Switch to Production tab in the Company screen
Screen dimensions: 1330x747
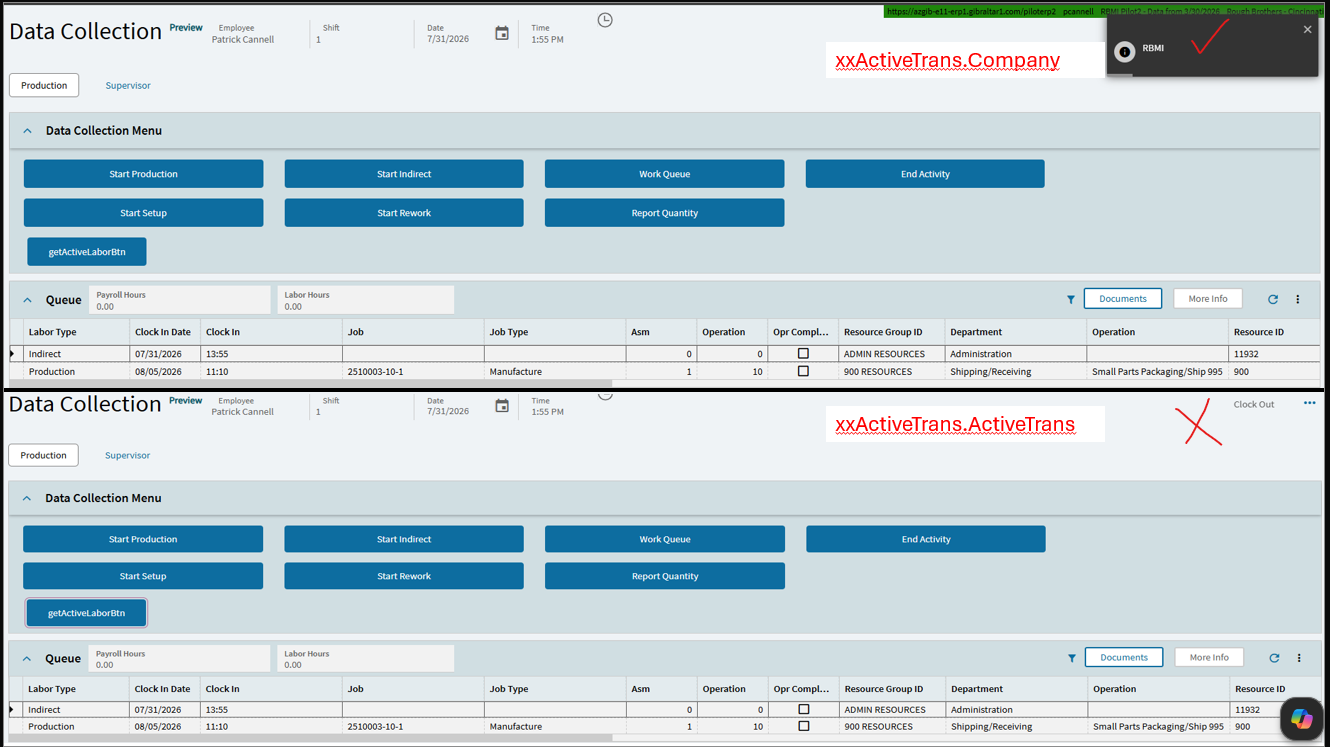point(44,85)
